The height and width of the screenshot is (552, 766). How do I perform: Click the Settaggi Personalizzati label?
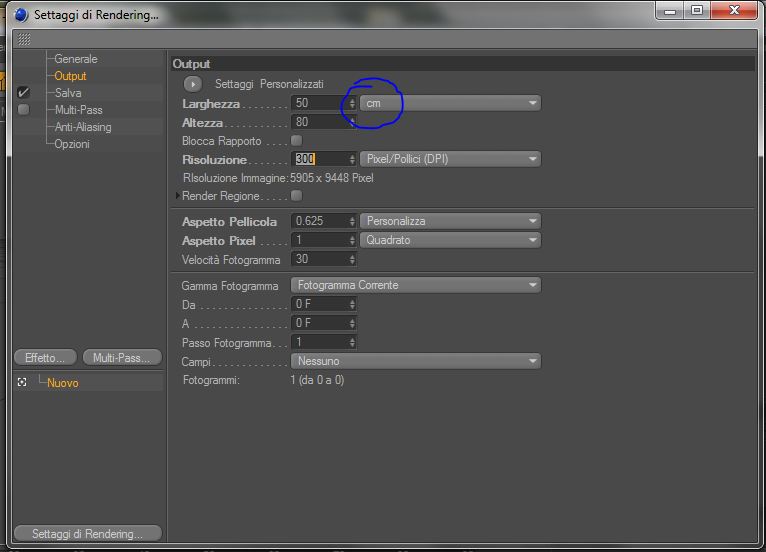point(269,84)
